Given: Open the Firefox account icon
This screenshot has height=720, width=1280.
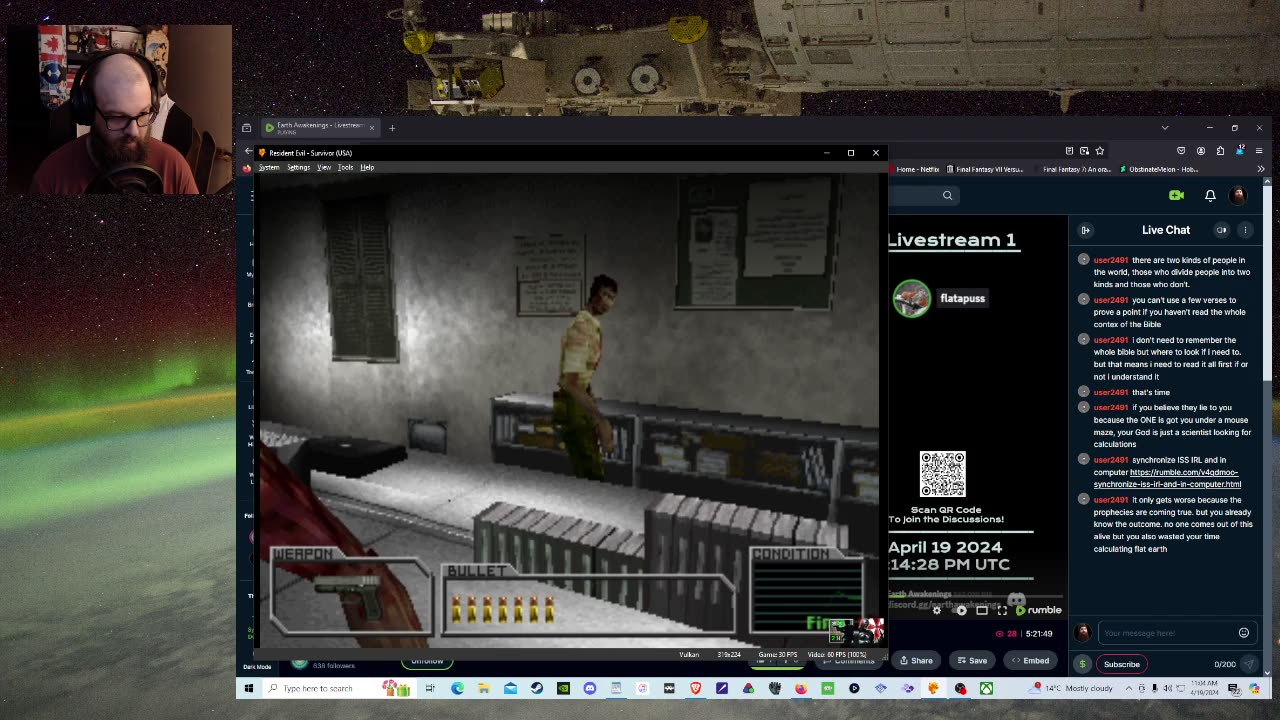Looking at the screenshot, I should tap(1201, 151).
